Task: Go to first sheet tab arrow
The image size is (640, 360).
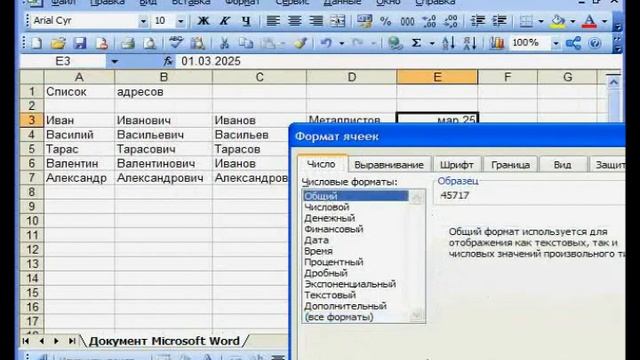Action: [x=26, y=341]
